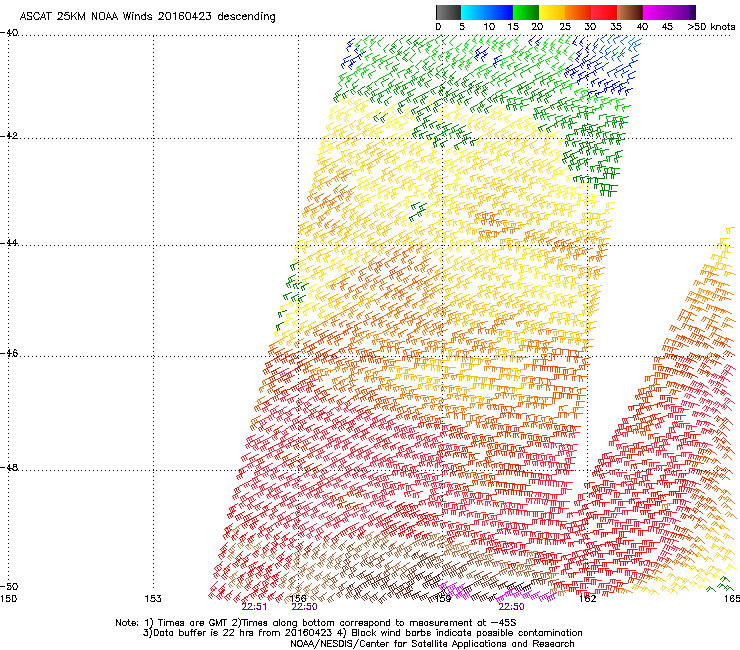Pick the red 30–35 knots legend swatch
The image size is (740, 650).
(x=604, y=12)
